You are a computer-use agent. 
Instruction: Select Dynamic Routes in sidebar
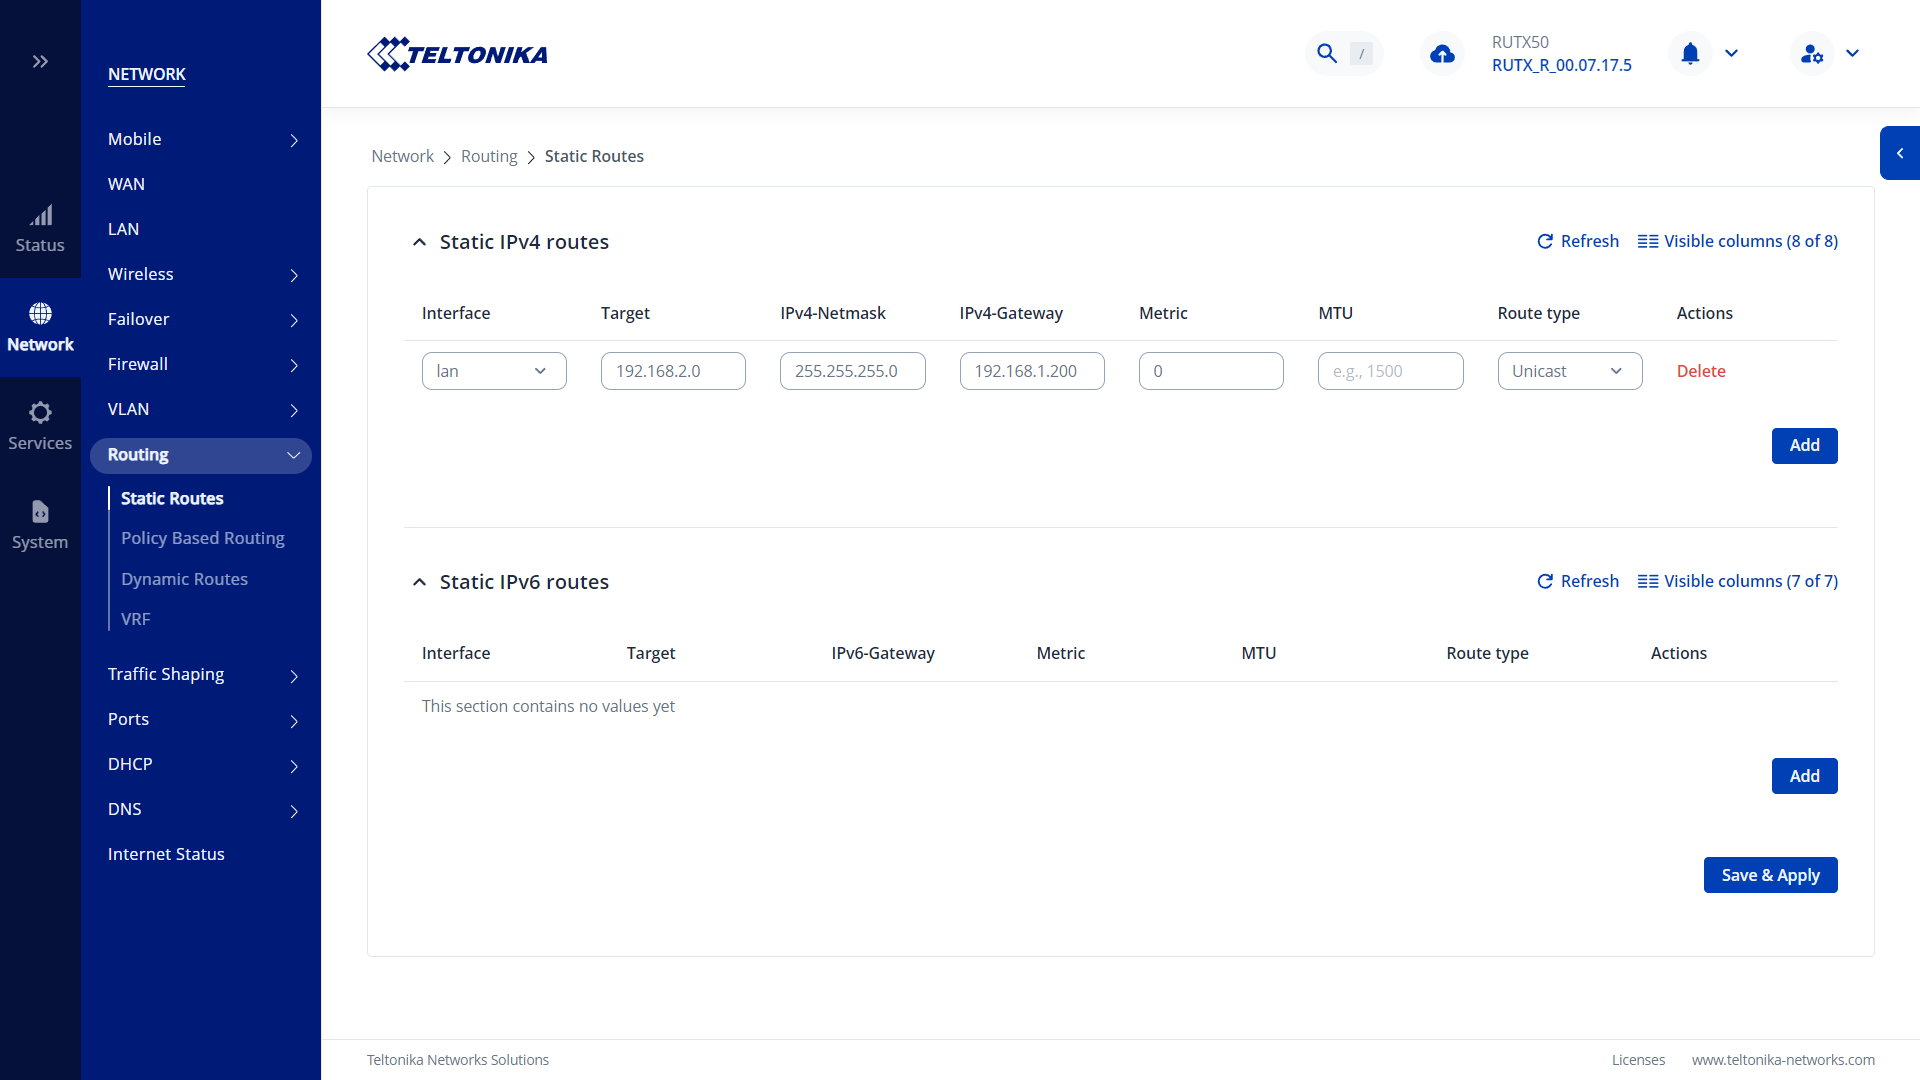[x=184, y=580]
